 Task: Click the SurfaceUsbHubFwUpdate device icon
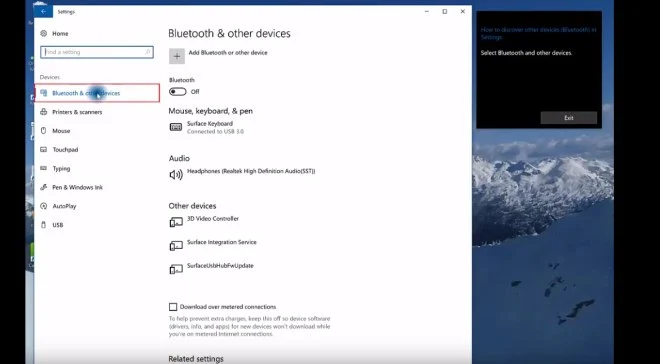tap(176, 269)
